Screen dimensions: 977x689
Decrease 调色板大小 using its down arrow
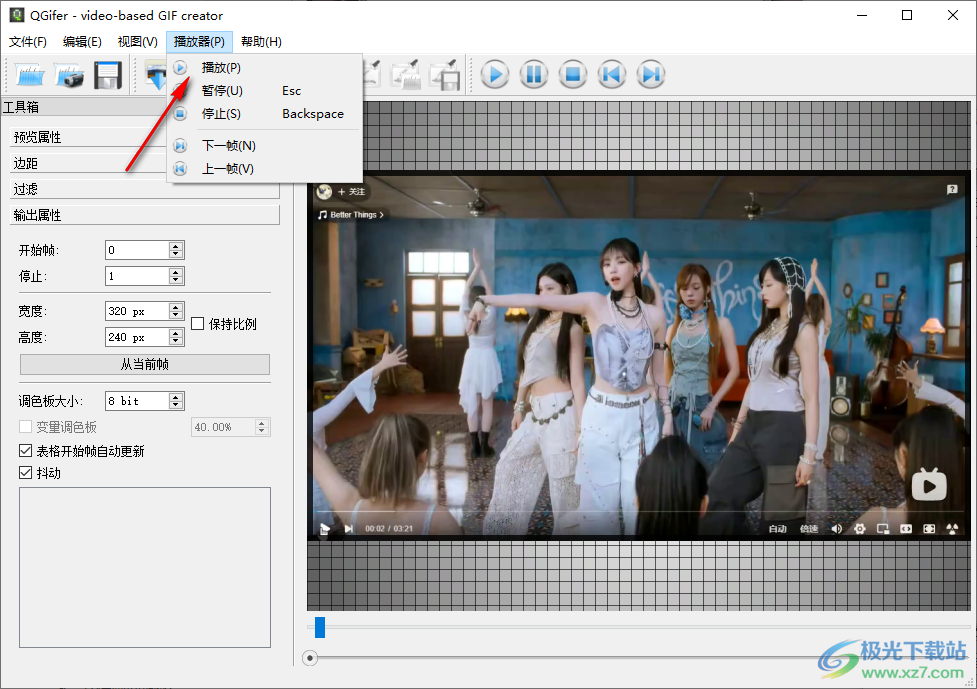pos(176,405)
